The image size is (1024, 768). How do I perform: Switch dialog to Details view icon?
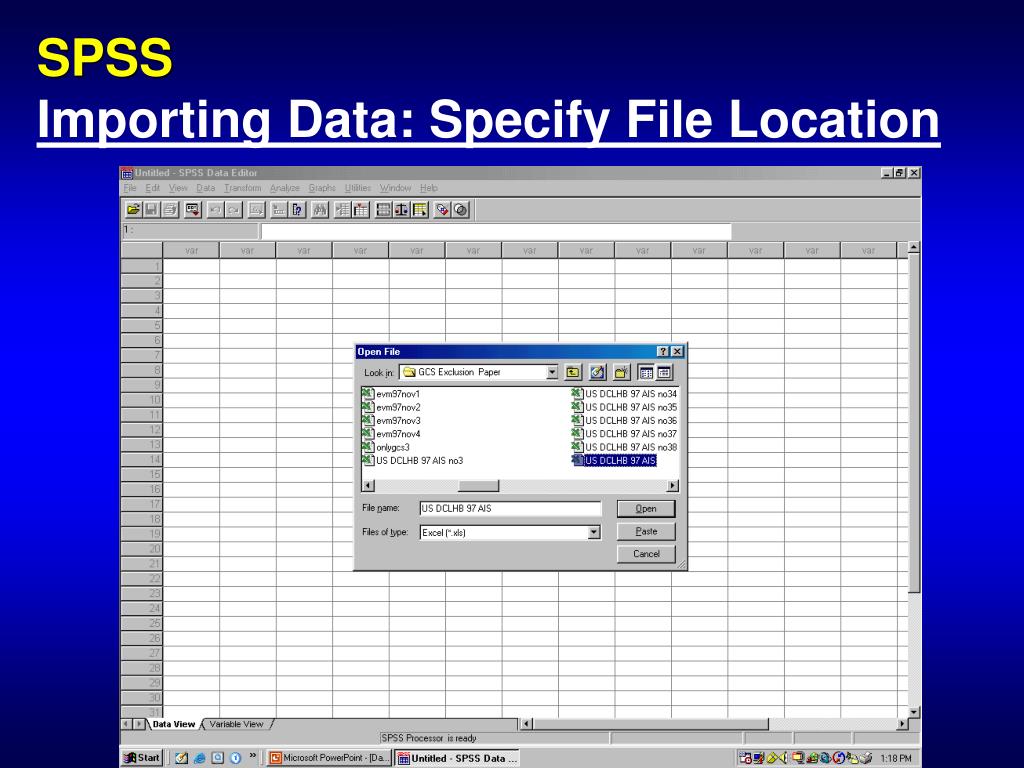[664, 372]
